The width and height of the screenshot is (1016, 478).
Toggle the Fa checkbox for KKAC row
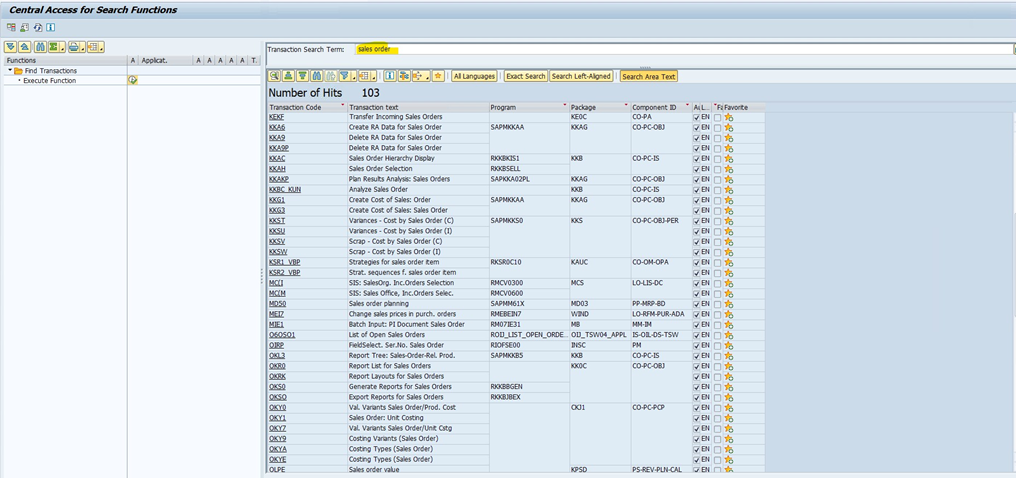pos(717,158)
